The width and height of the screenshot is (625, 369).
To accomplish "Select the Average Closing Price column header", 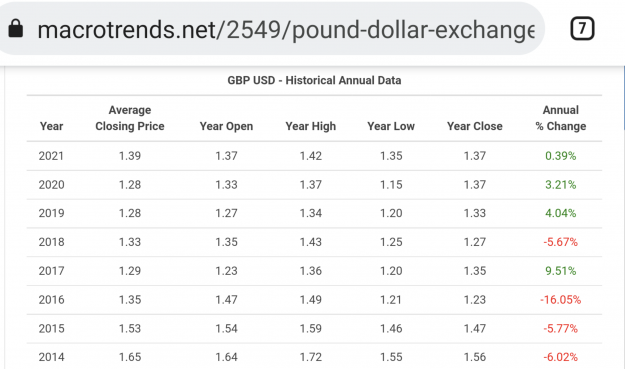I will point(130,118).
